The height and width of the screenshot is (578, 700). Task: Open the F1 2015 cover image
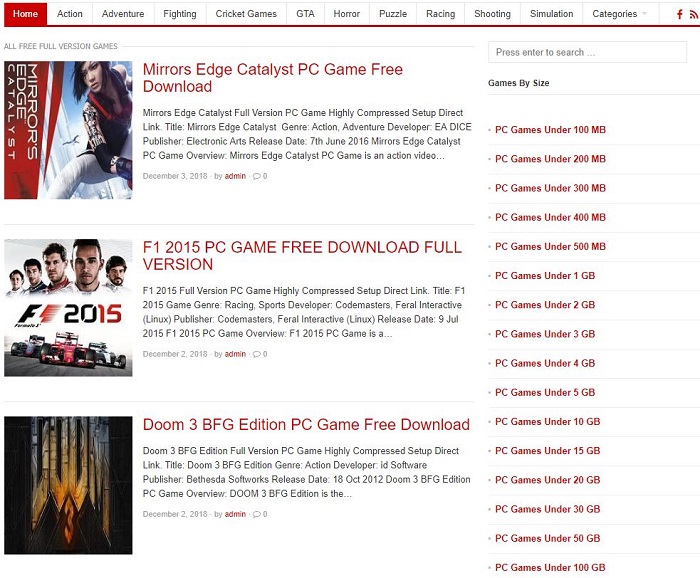(68, 308)
